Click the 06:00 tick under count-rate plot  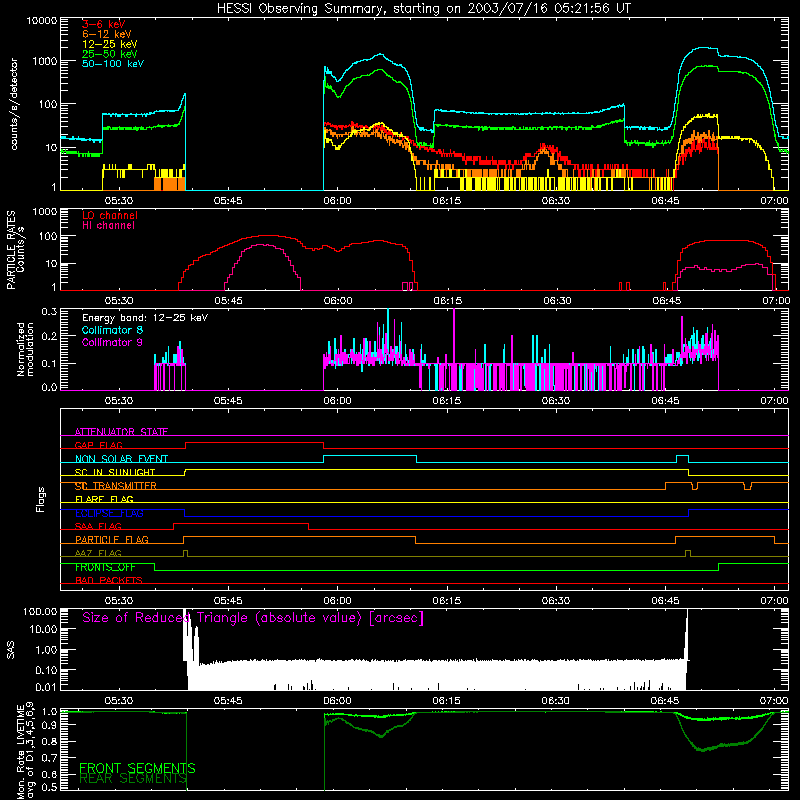pyautogui.click(x=337, y=201)
